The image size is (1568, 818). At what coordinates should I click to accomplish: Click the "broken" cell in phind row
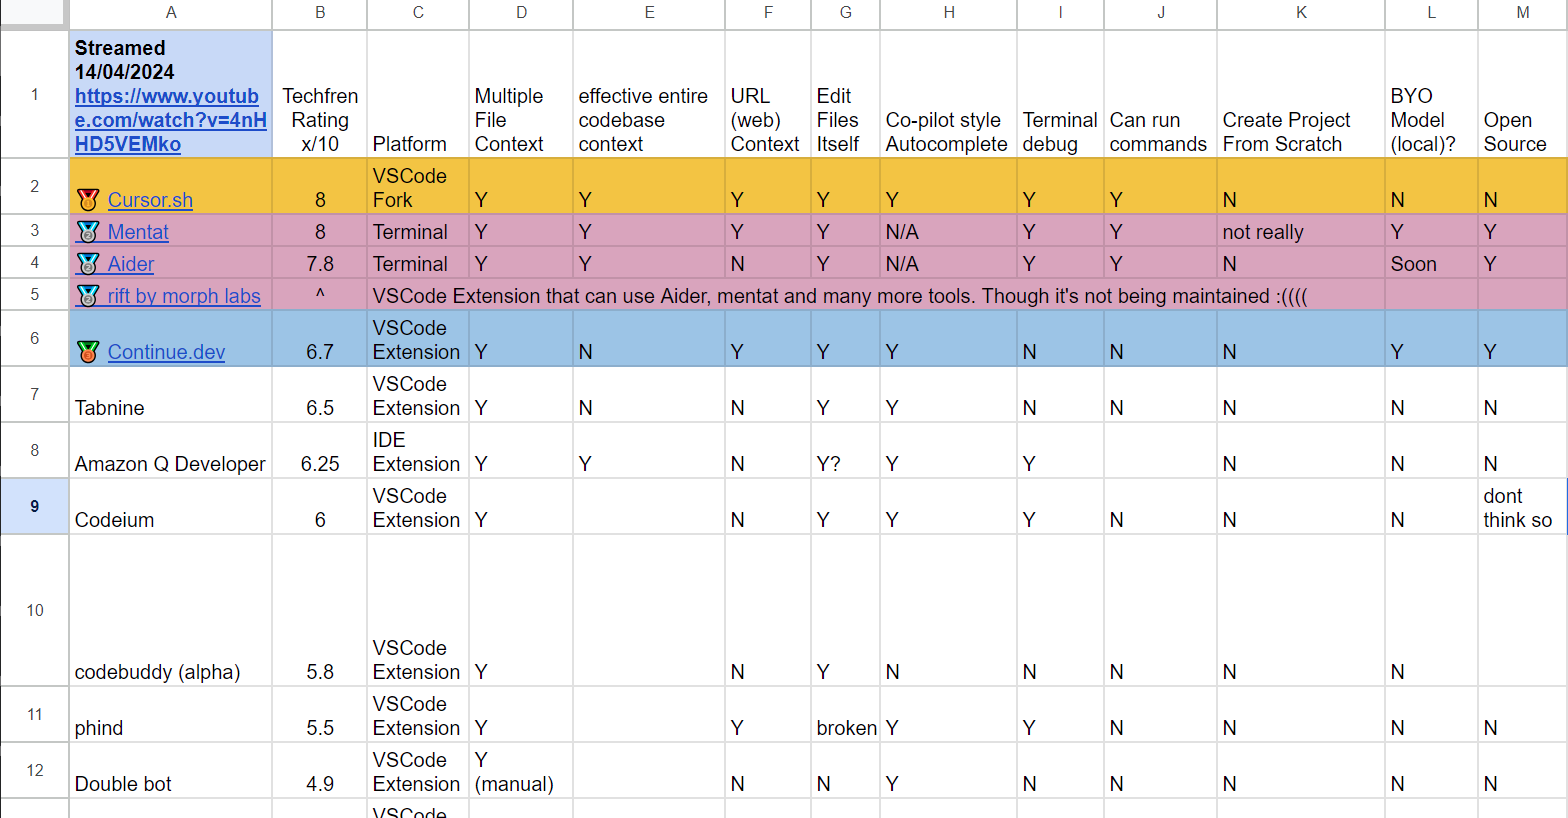(x=846, y=728)
